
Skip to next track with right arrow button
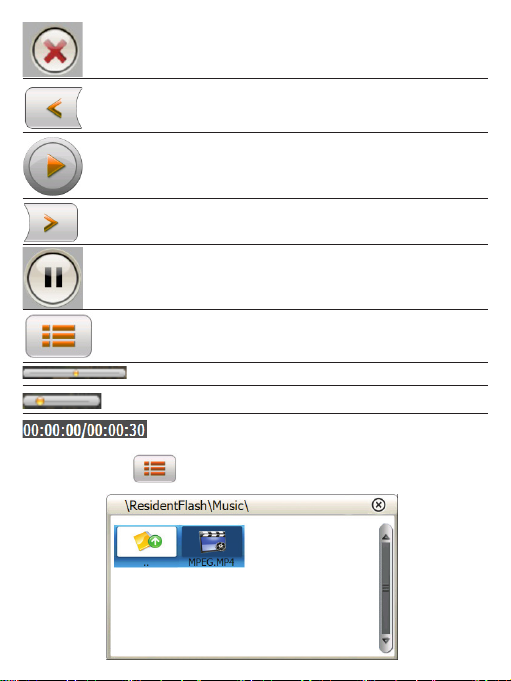point(51,222)
